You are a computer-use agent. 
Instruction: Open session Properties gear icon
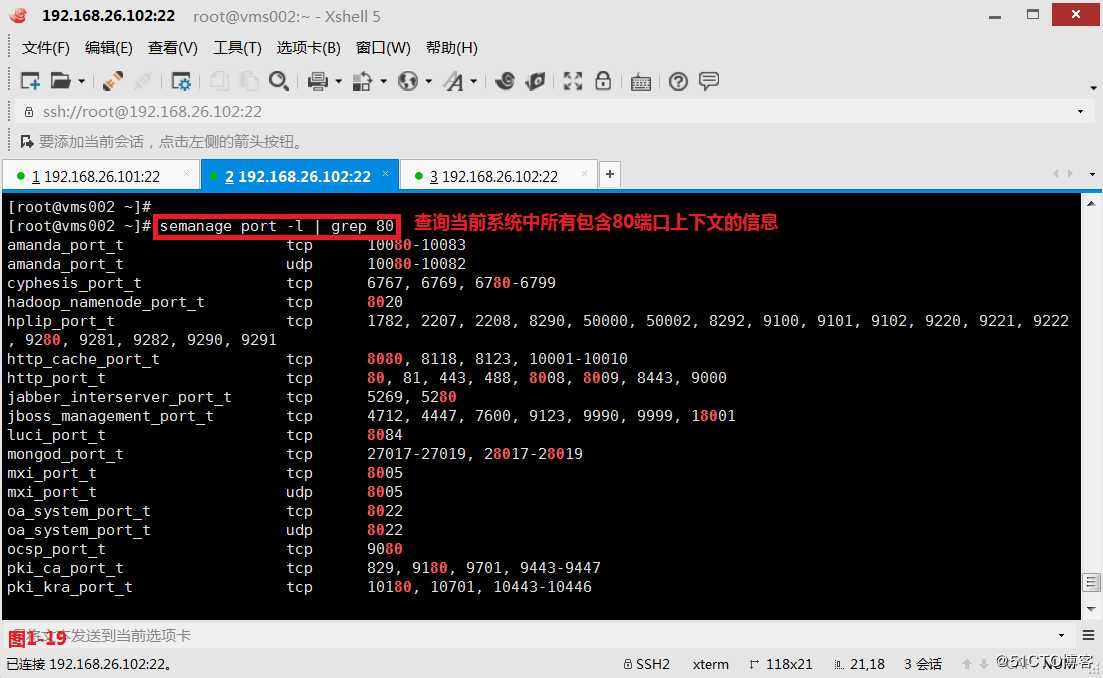pos(181,82)
